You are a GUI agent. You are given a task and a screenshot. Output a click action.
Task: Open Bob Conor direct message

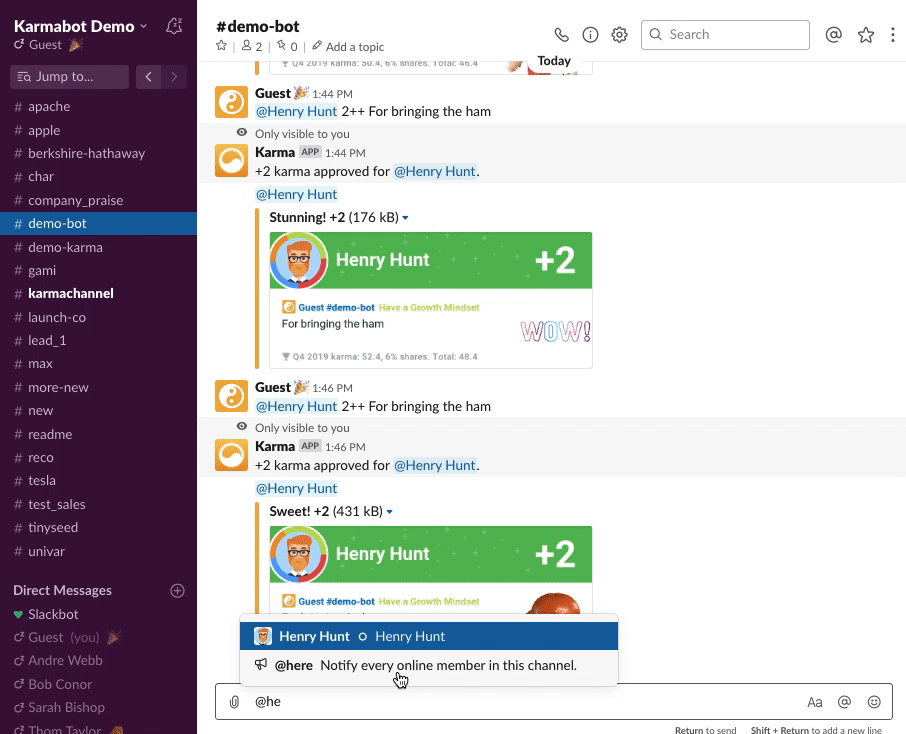pos(98,684)
